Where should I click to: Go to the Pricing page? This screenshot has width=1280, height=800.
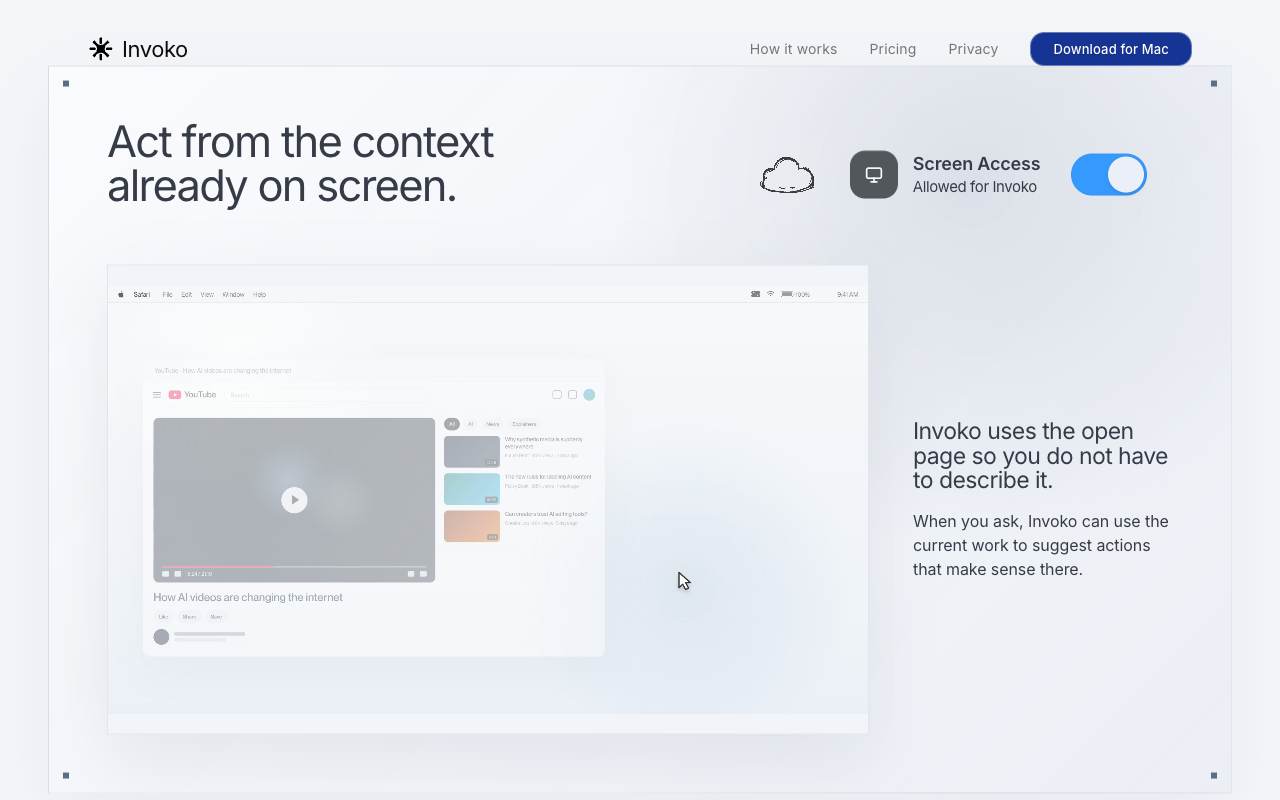click(892, 49)
